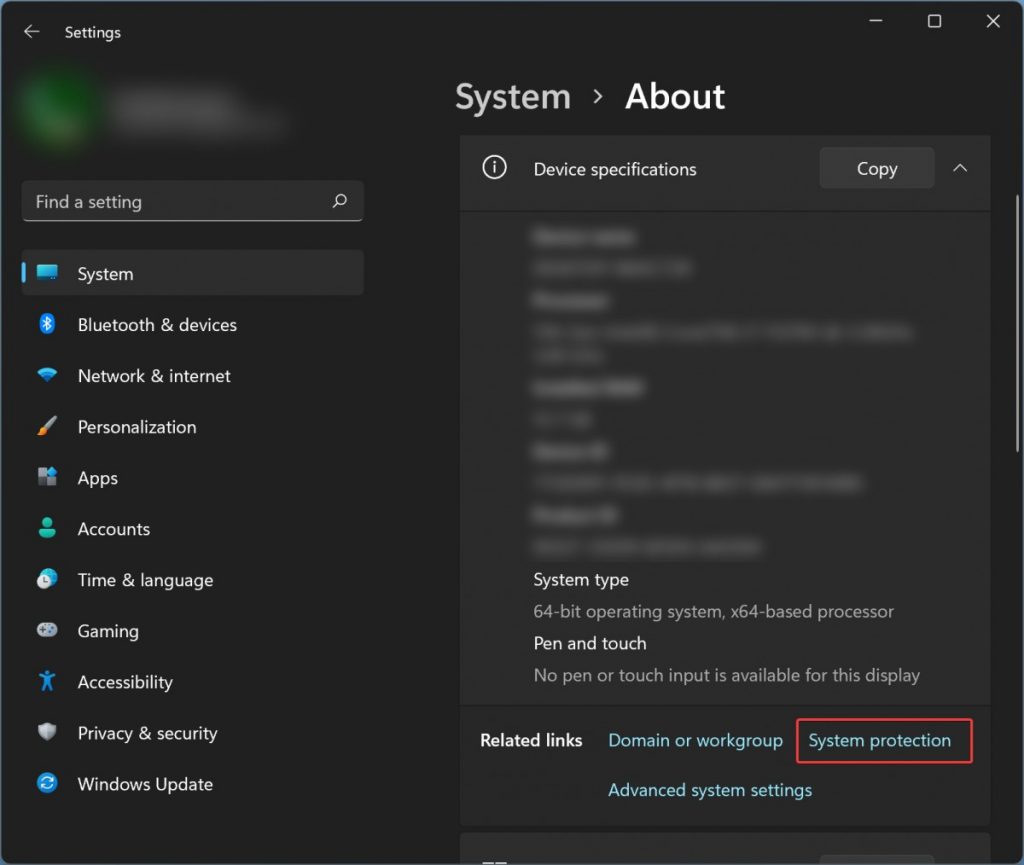This screenshot has height=865, width=1024.
Task: Click the vertical scrollbar on right
Action: coord(1017,323)
